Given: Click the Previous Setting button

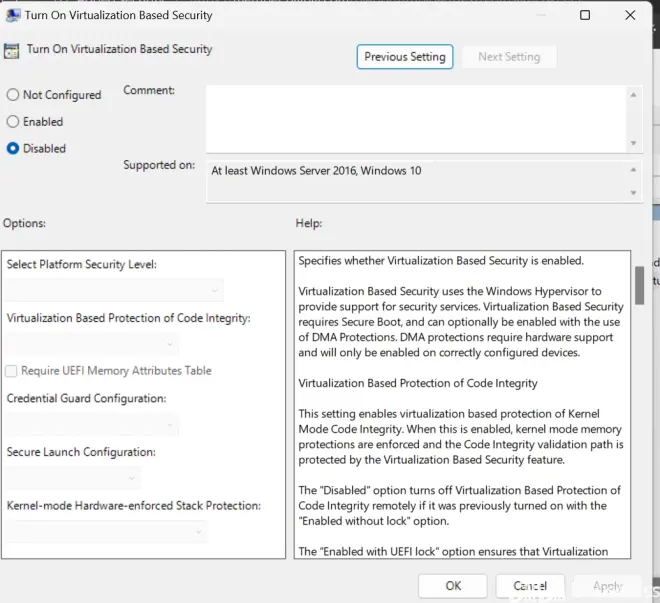Looking at the screenshot, I should point(405,57).
